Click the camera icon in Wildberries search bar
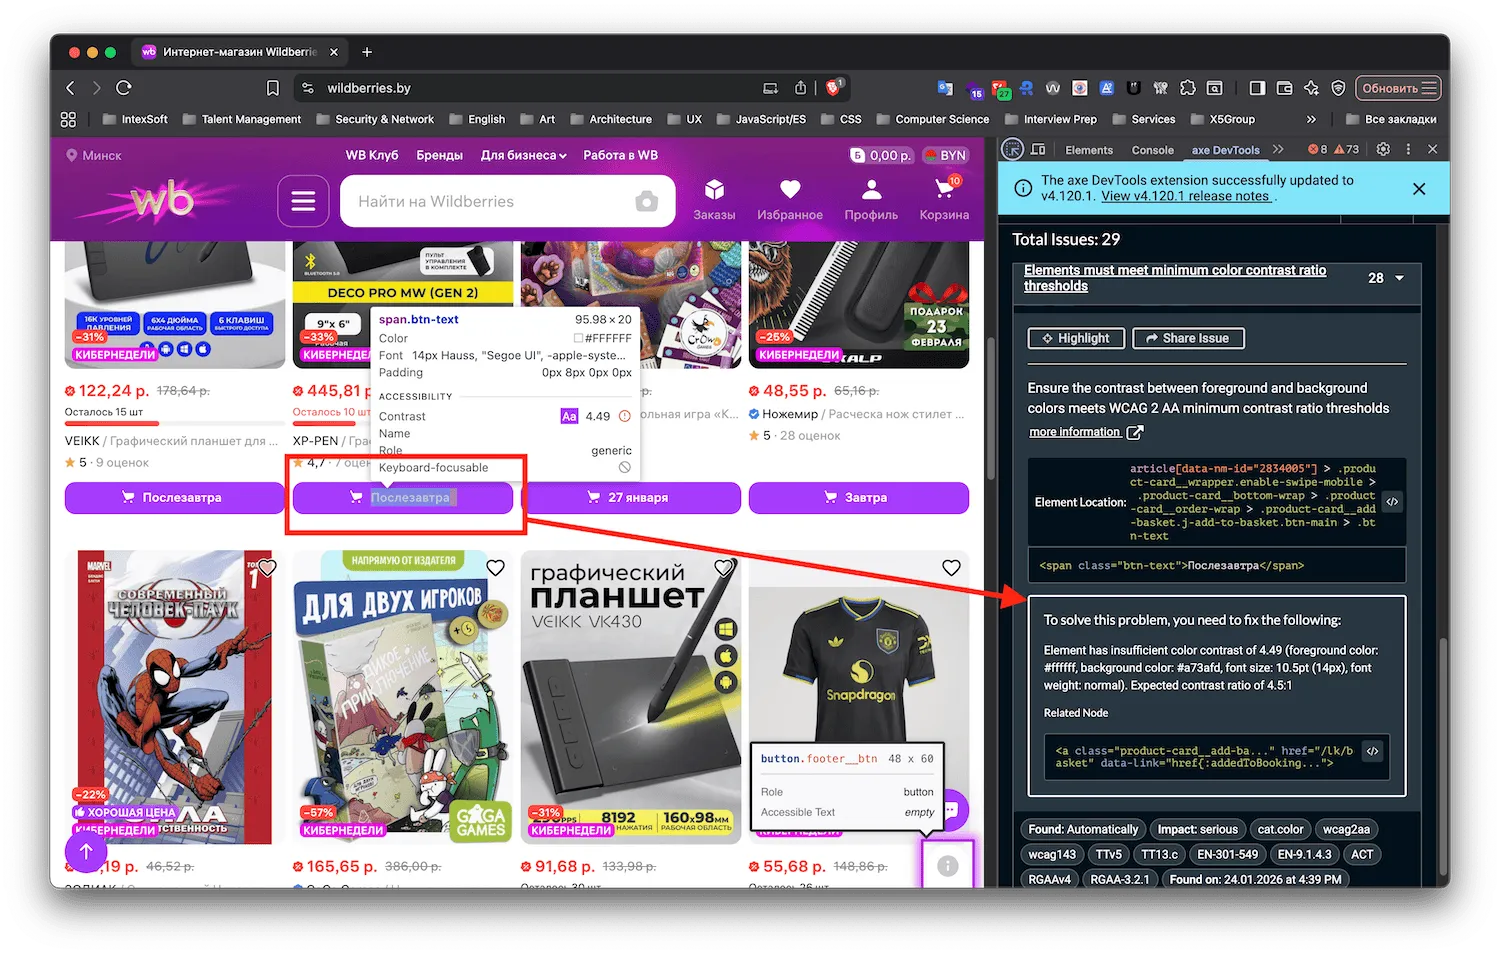Screen dimensions: 1500x954 645,201
